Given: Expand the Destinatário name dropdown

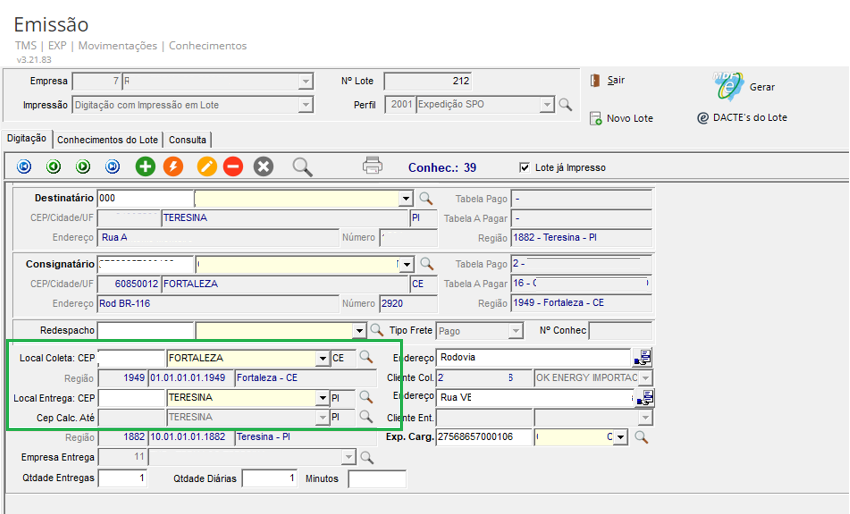Looking at the screenshot, I should 405,199.
